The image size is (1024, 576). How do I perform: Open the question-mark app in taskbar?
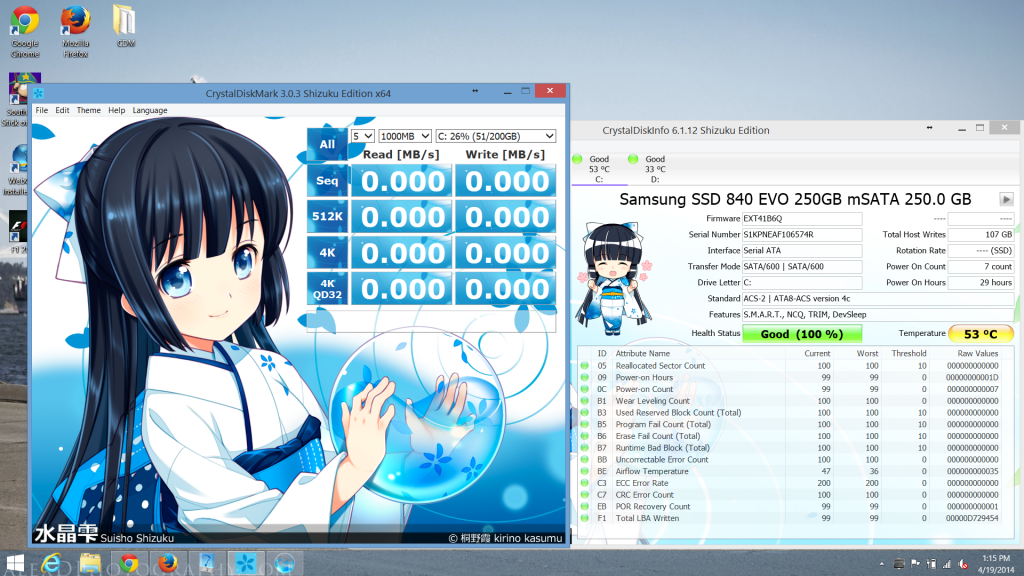pos(207,563)
